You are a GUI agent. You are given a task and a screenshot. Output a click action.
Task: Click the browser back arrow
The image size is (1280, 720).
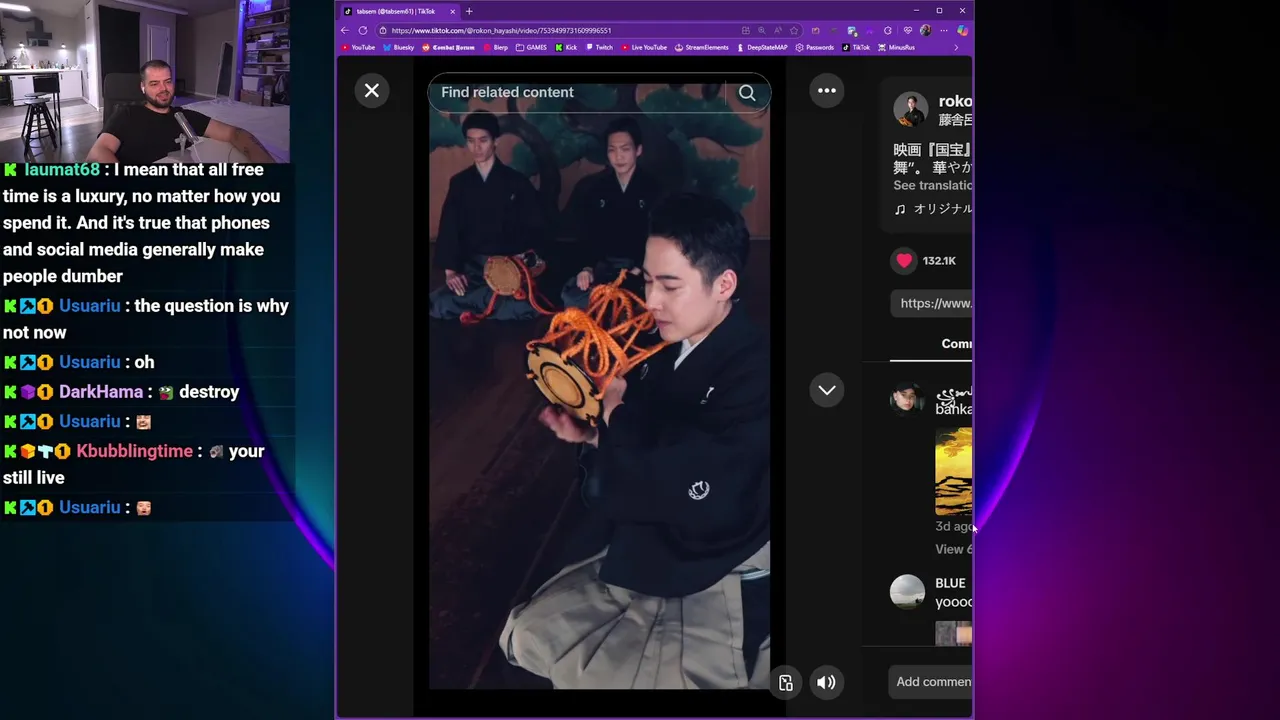345,31
